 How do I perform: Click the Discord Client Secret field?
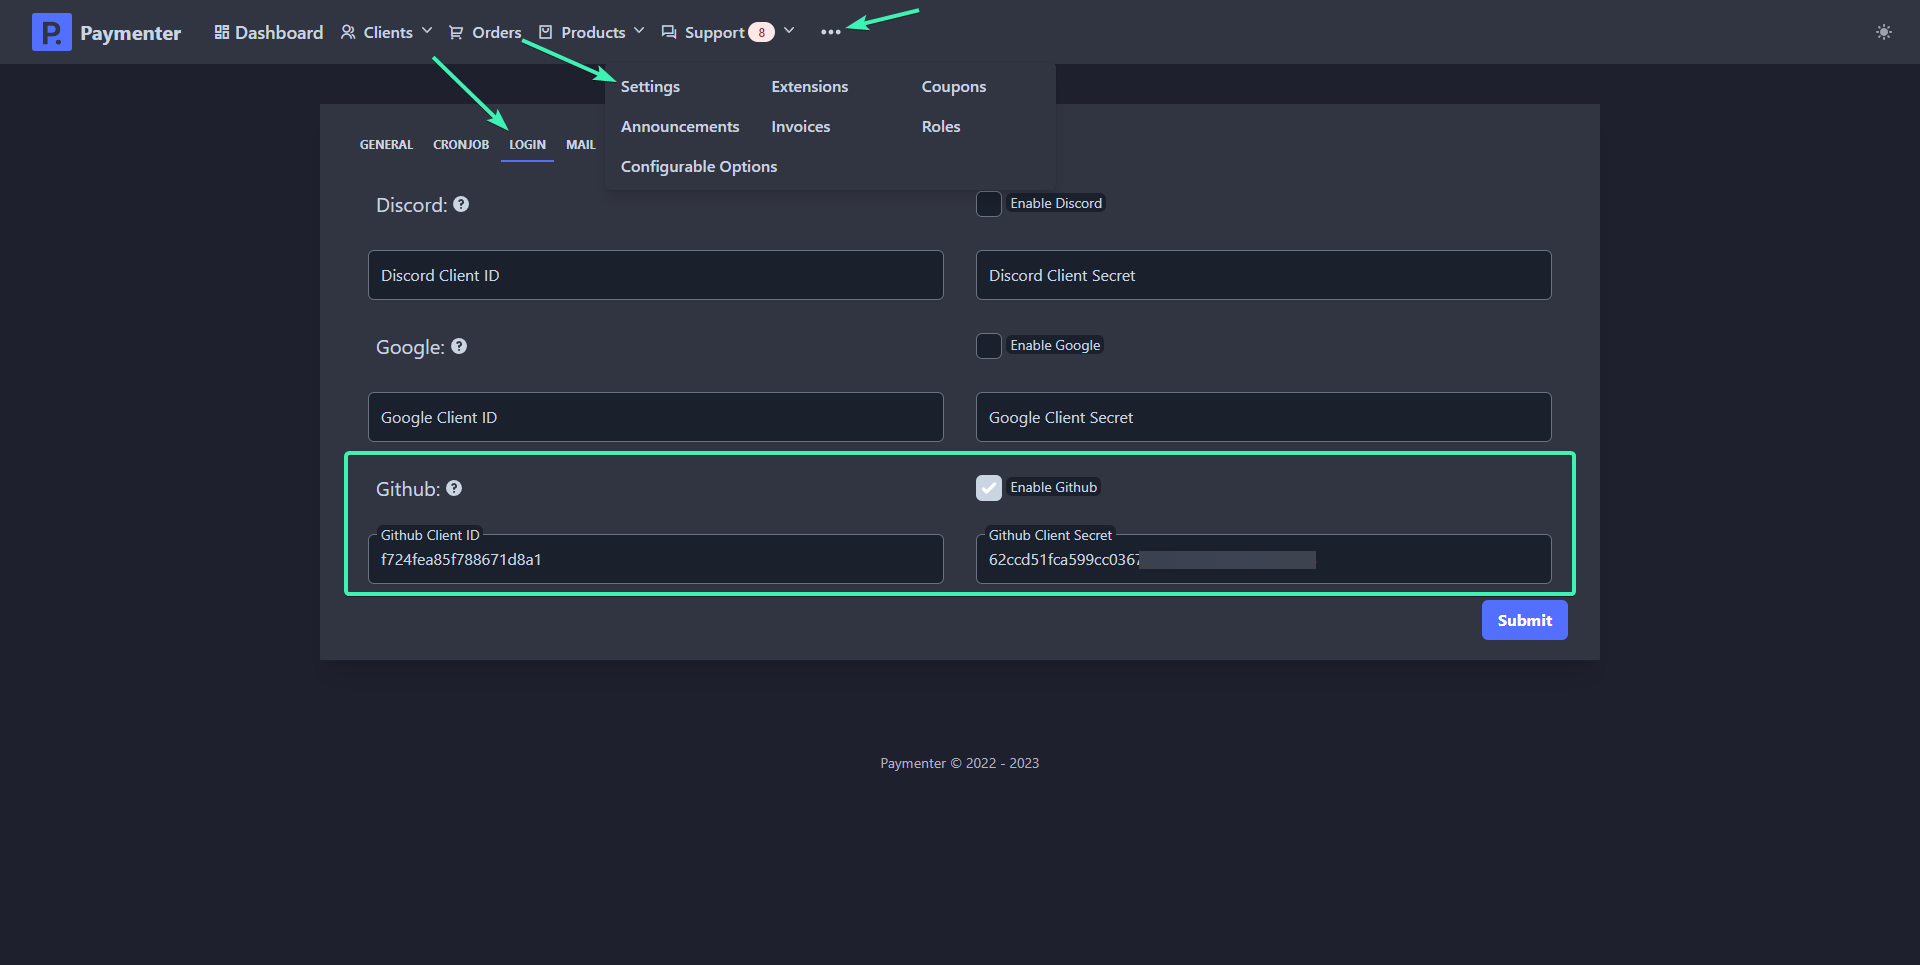pos(1264,275)
